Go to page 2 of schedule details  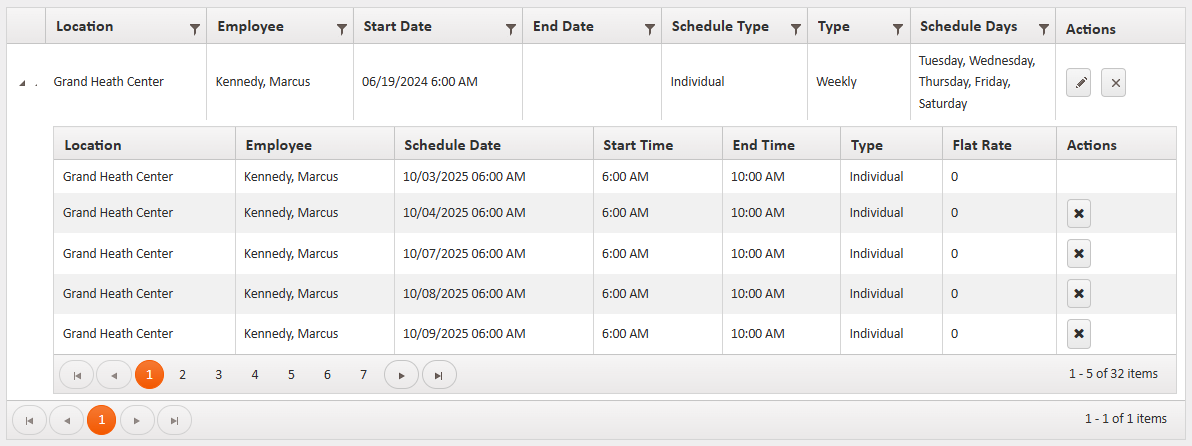pos(182,375)
